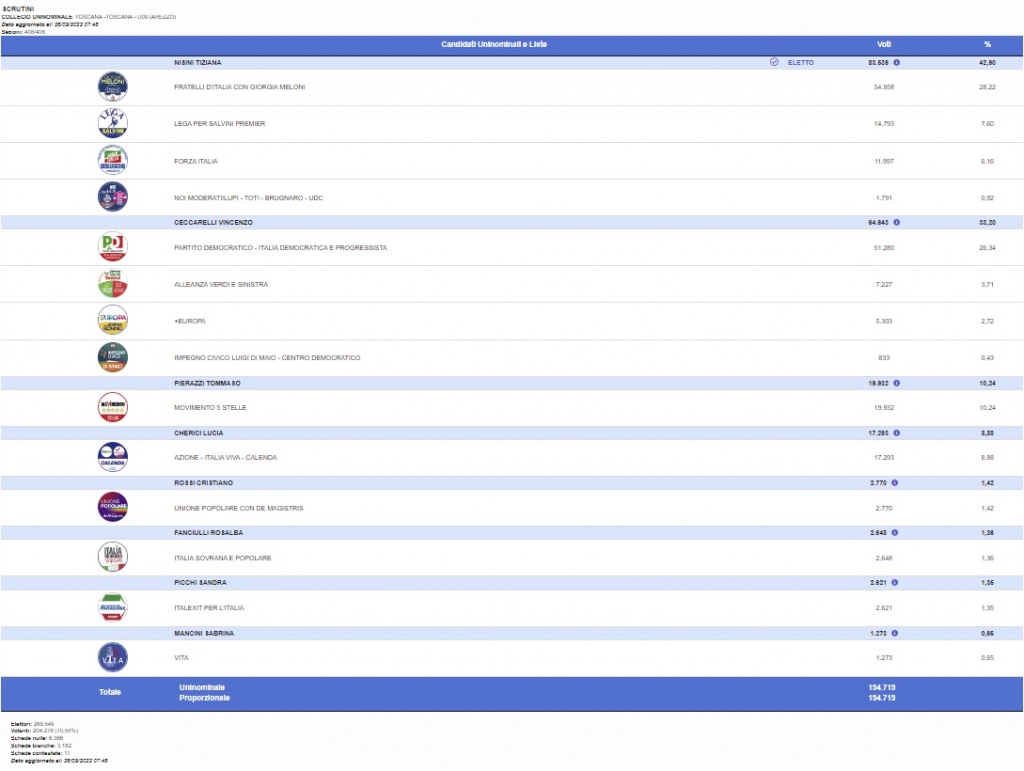1024x771 pixels.
Task: Click info icon next to Pierazzi Tommaso's votes
Action: click(896, 383)
